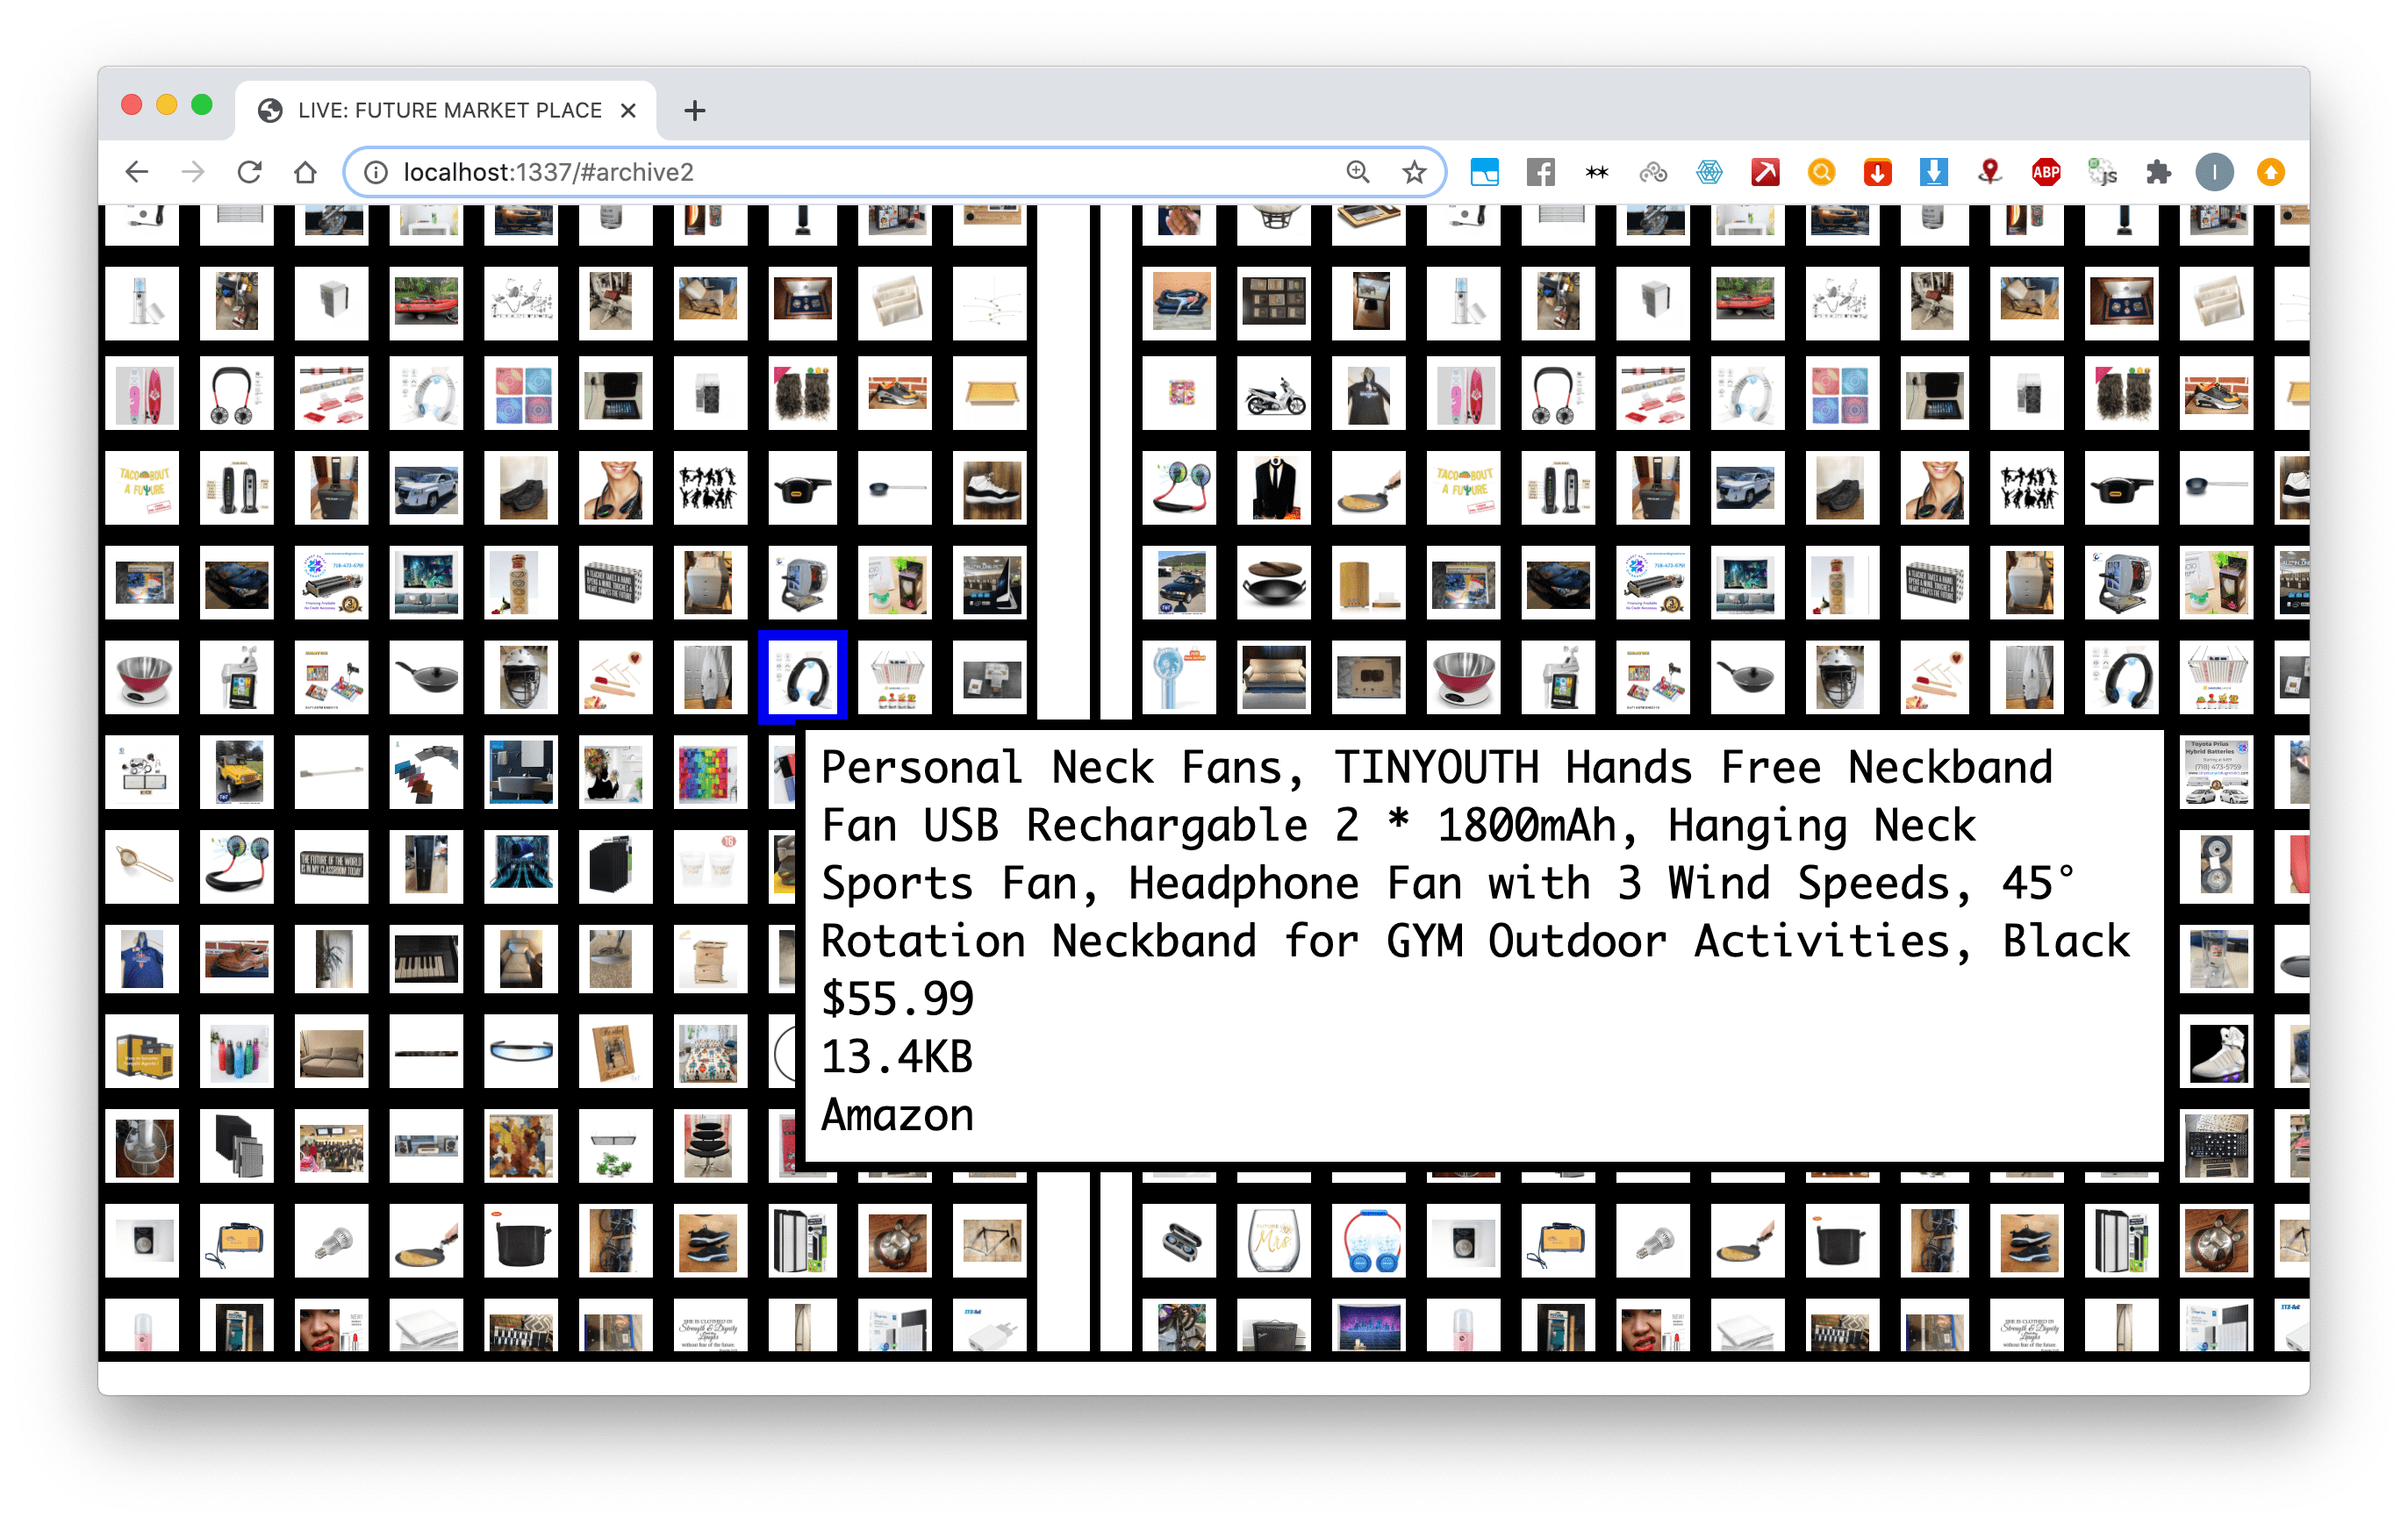Click the orange magnifier extension icon
This screenshot has width=2408, height=1525.
click(1821, 172)
